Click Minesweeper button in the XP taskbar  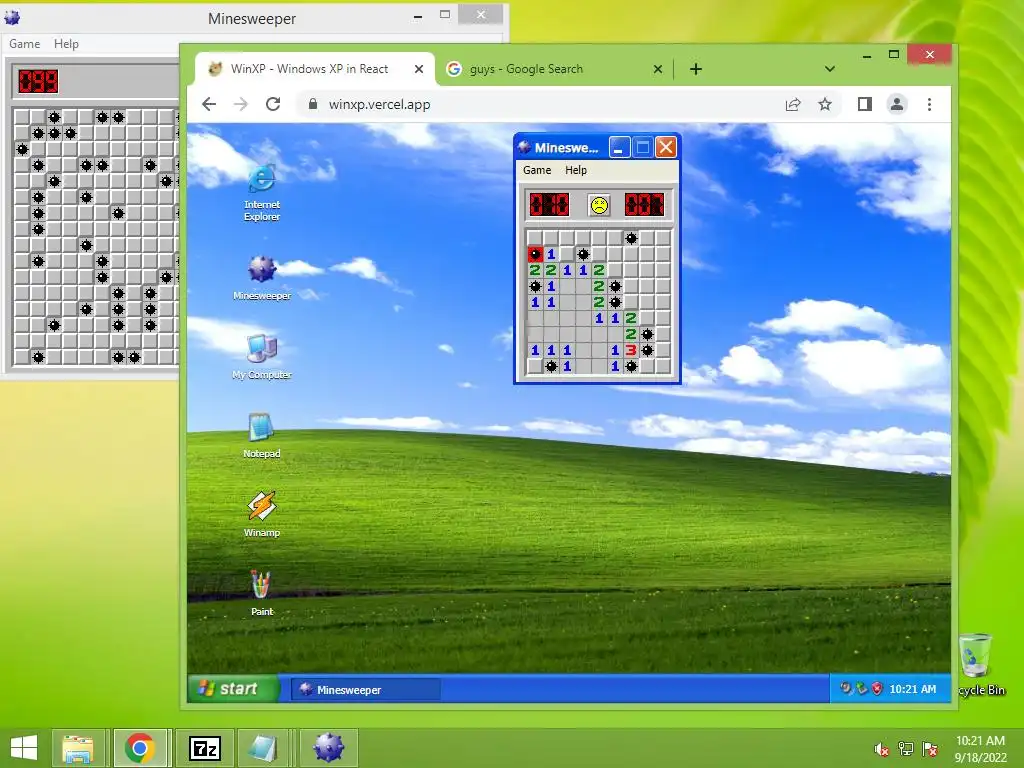click(366, 690)
